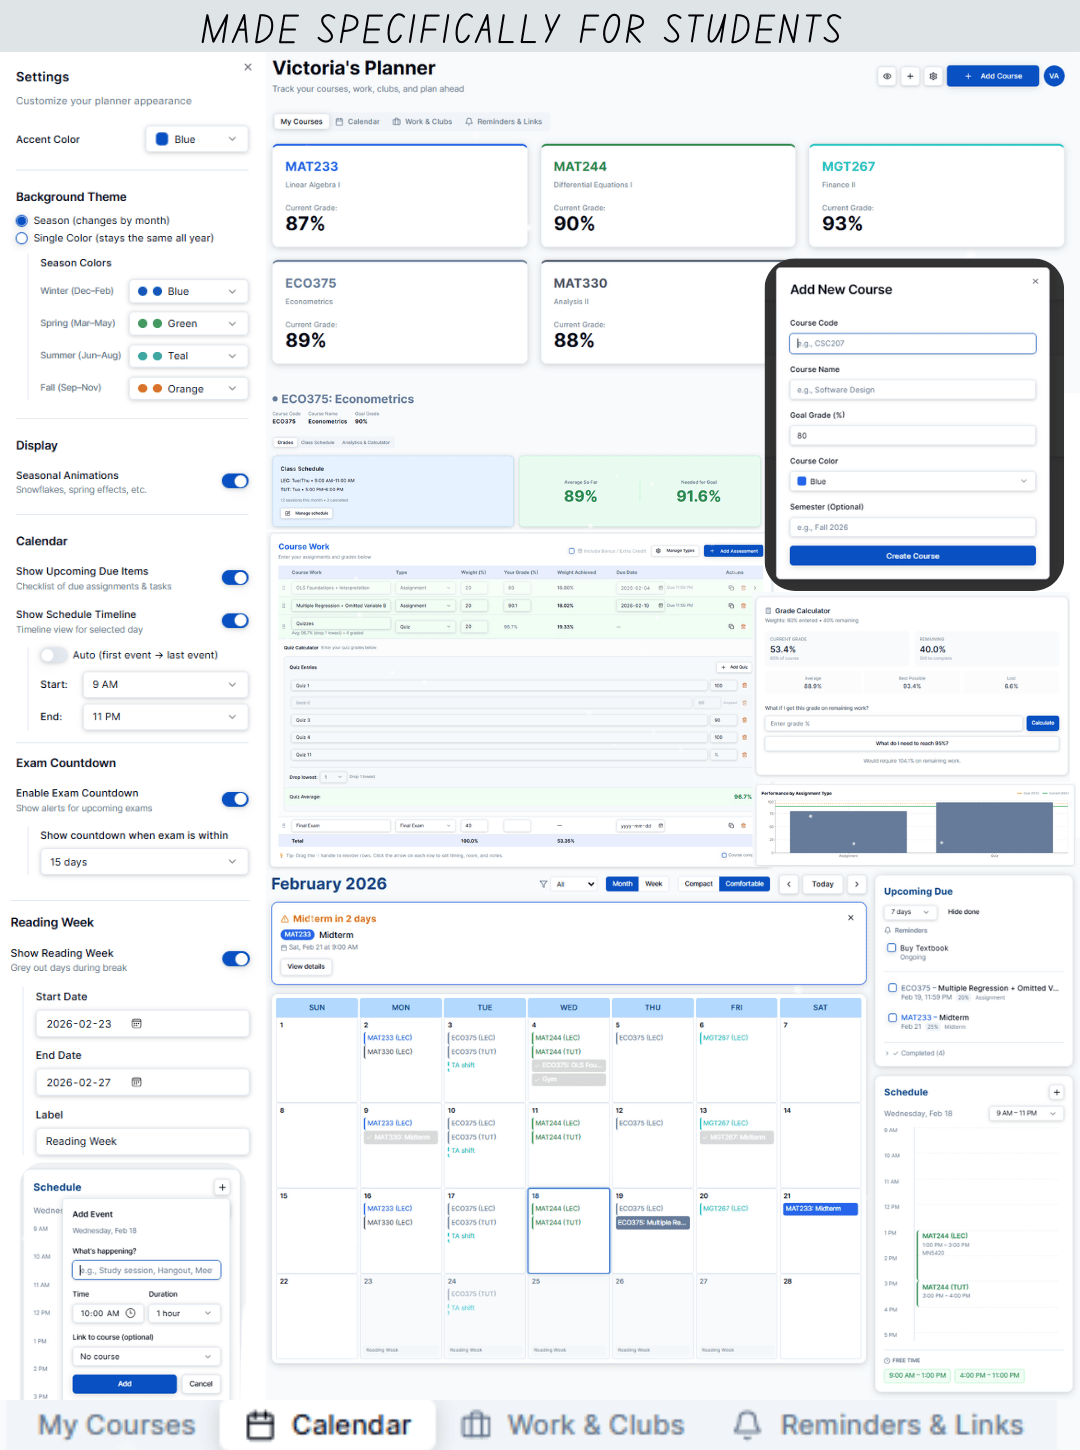The height and width of the screenshot is (1450, 1080).
Task: Click the Calendar tab icon in the top tab bar
Action: (339, 122)
